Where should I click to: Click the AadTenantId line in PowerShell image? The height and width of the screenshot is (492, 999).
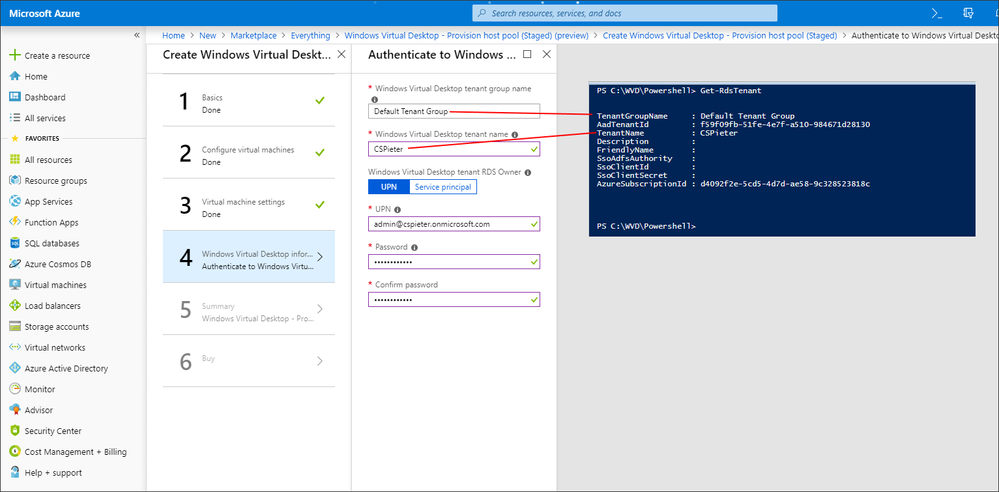733,125
